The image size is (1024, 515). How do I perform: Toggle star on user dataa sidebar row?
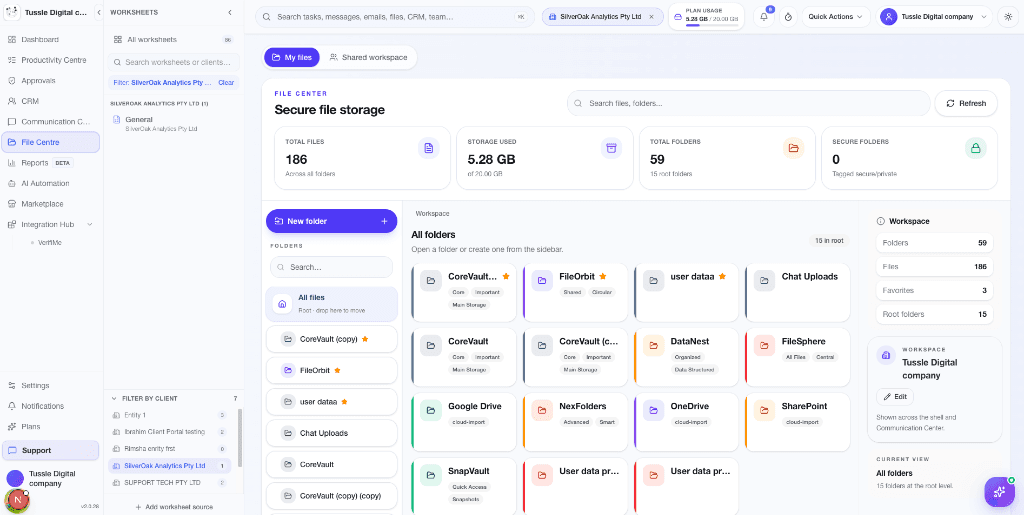pos(344,401)
